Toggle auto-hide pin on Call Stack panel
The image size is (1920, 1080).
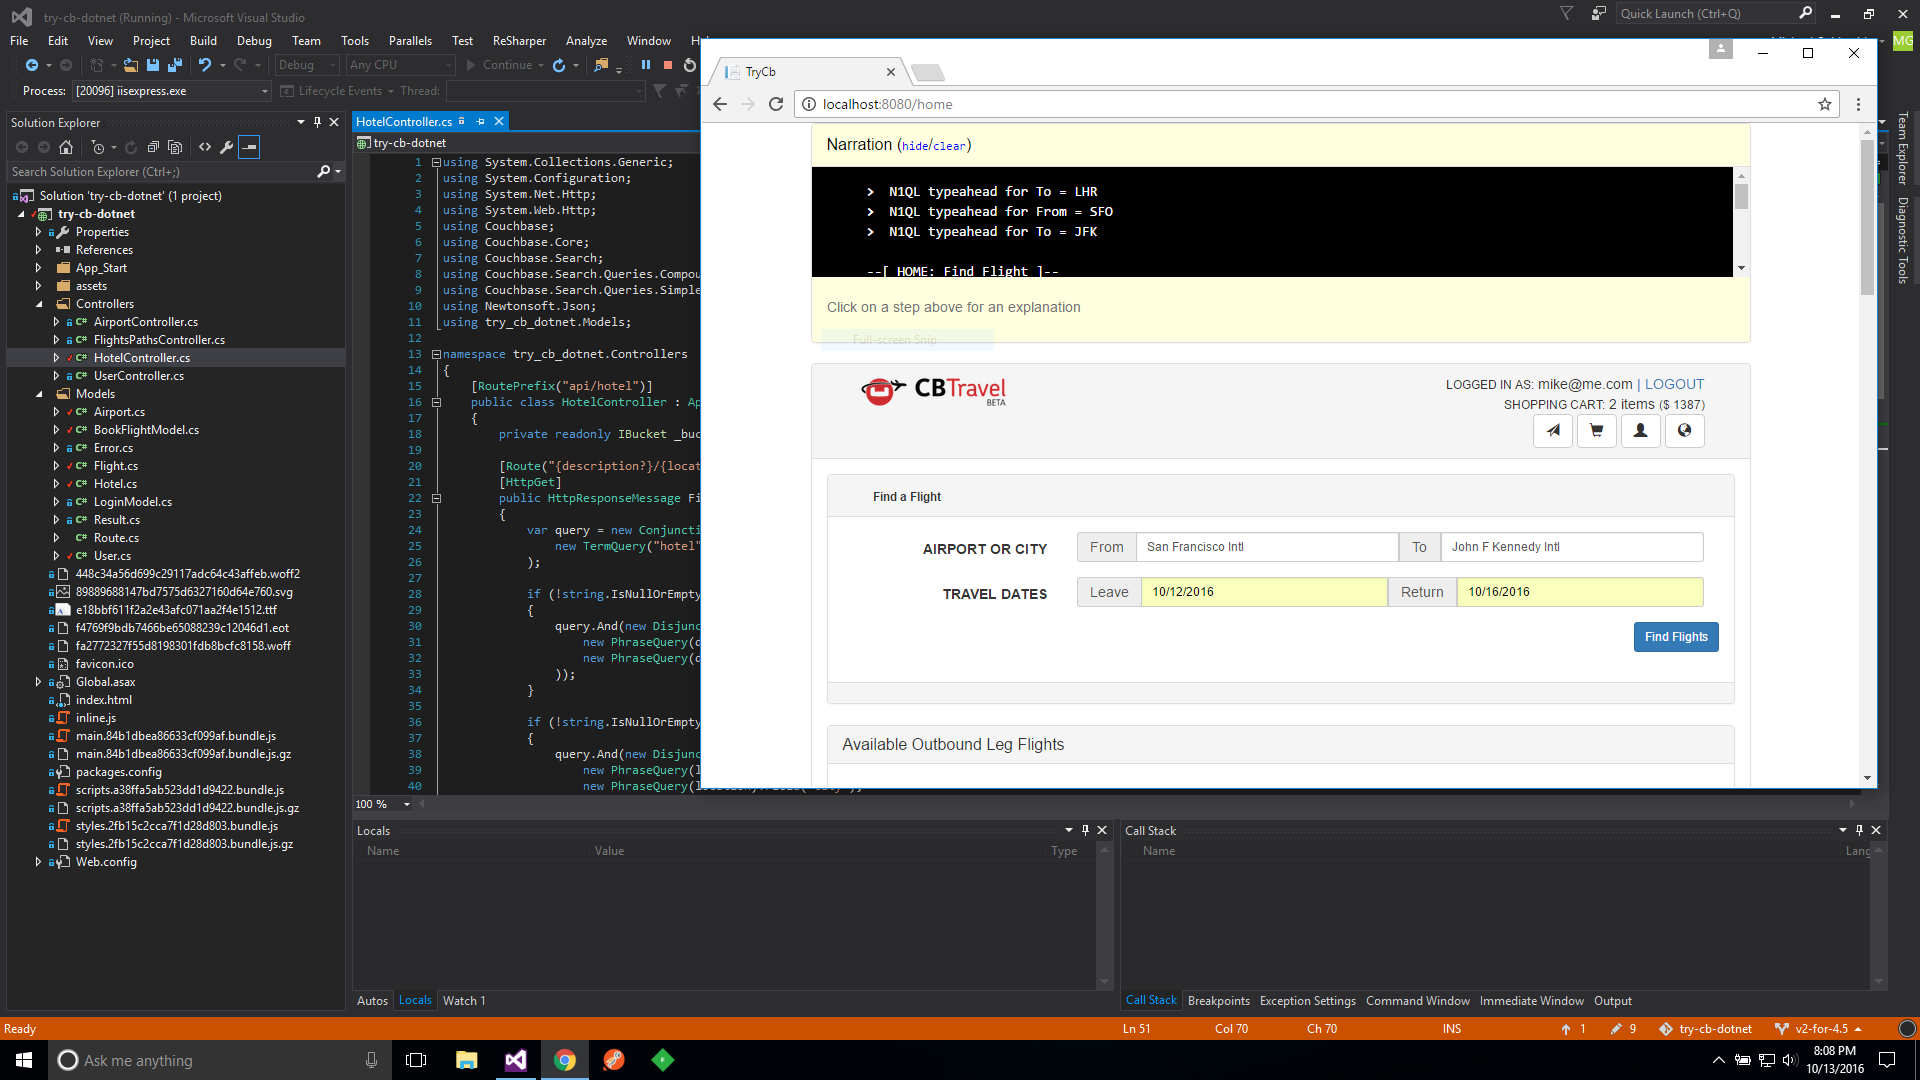pyautogui.click(x=1860, y=830)
